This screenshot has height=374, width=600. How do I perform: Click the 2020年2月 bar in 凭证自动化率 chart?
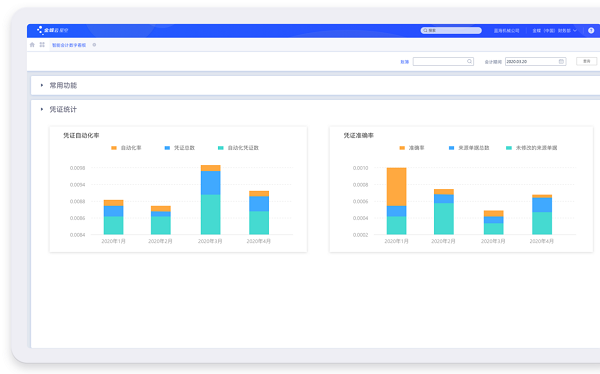click(161, 220)
